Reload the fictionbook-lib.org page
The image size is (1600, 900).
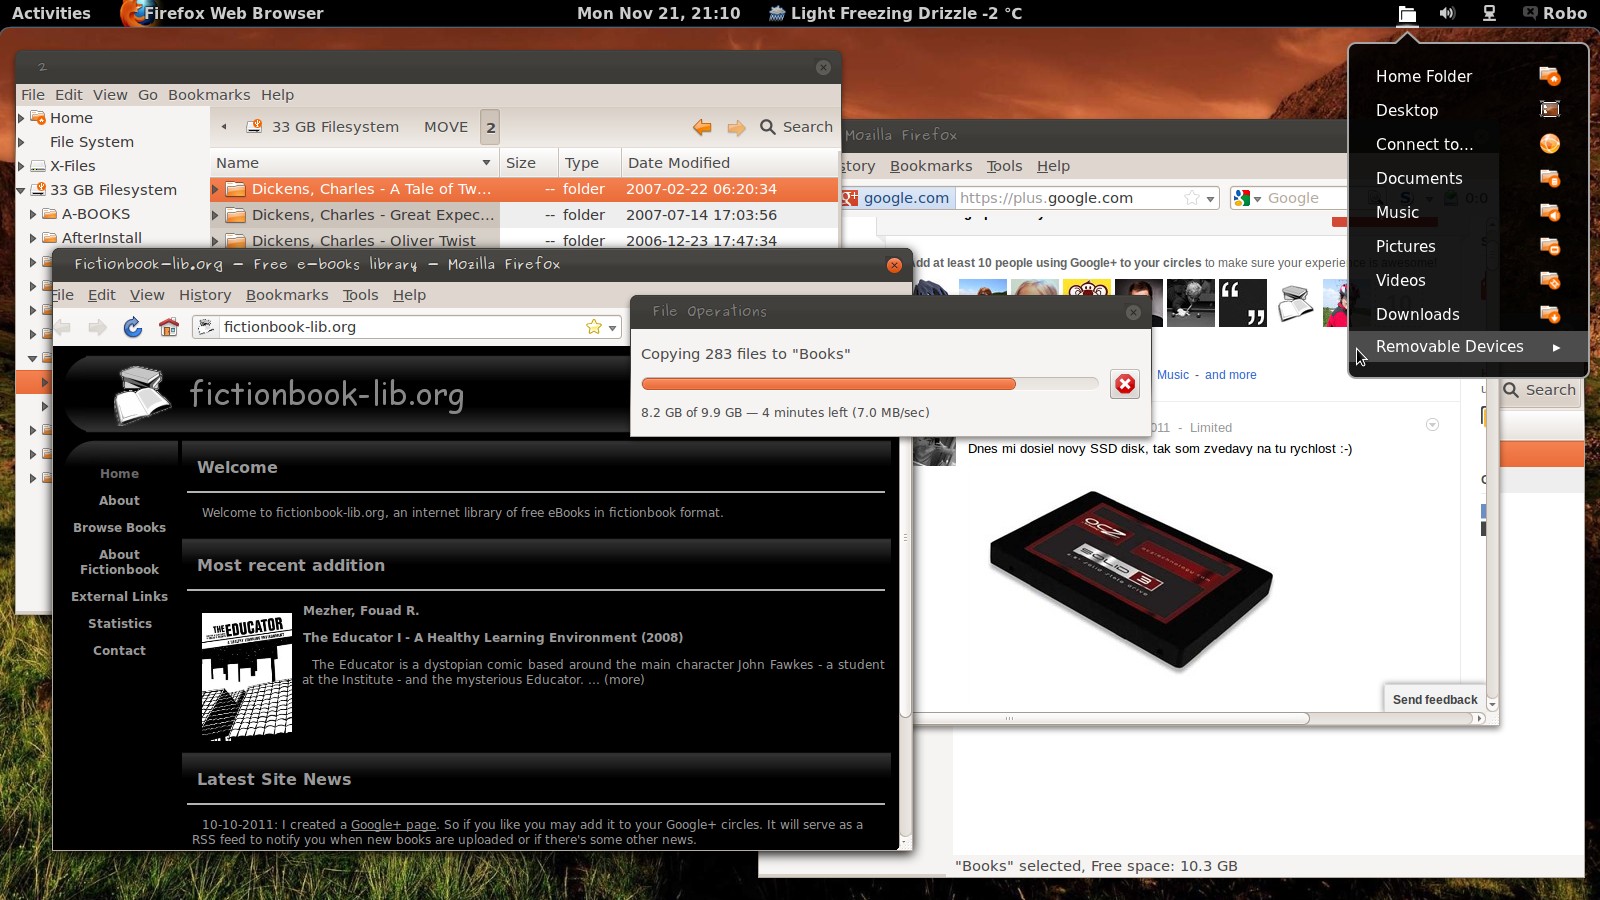pyautogui.click(x=132, y=327)
